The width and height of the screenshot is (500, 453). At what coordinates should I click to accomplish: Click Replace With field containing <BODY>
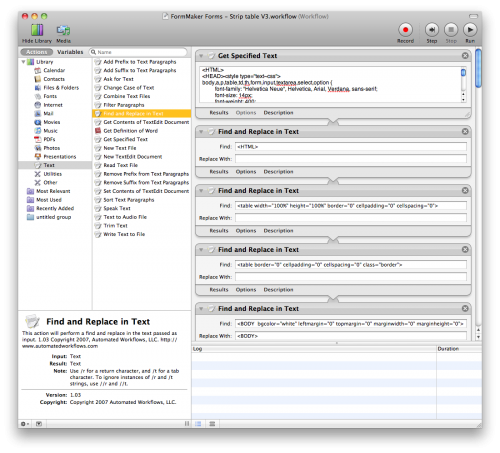[351, 336]
